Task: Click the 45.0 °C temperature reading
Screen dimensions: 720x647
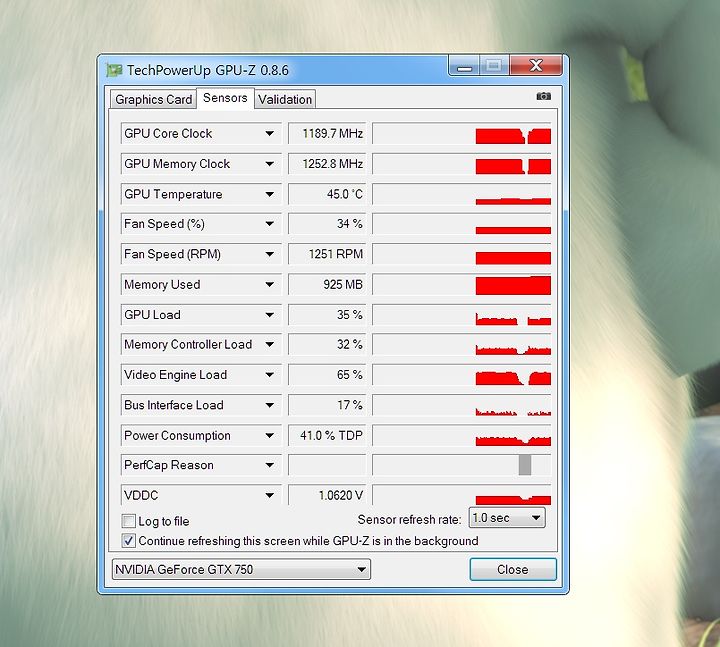Action: [327, 194]
